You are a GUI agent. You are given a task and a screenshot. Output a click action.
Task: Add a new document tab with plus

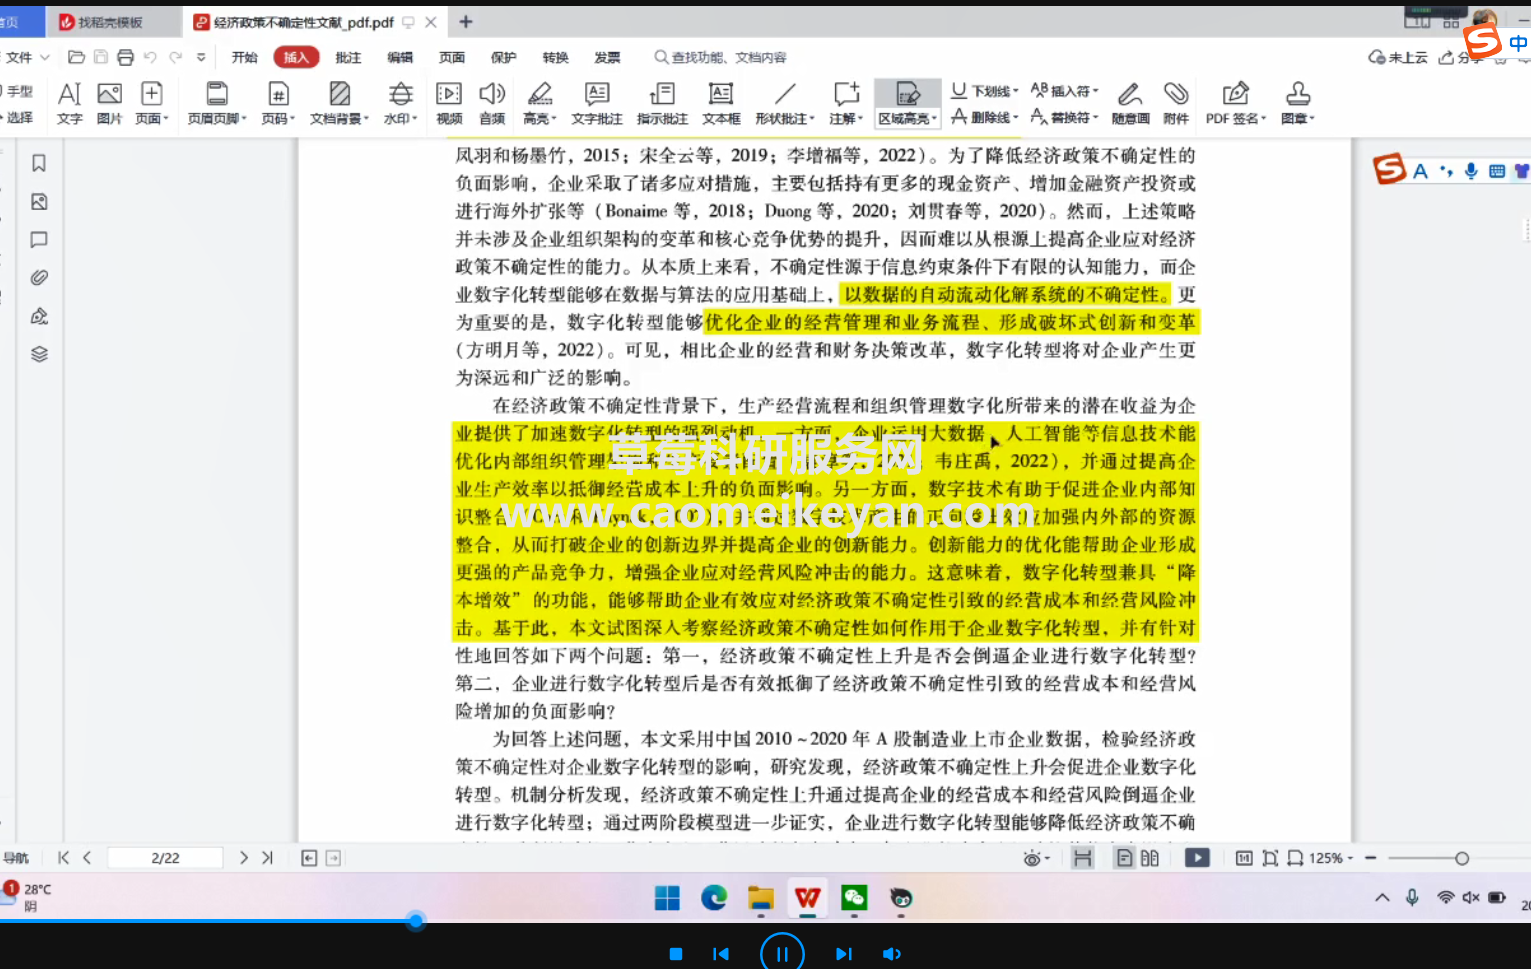click(x=466, y=21)
